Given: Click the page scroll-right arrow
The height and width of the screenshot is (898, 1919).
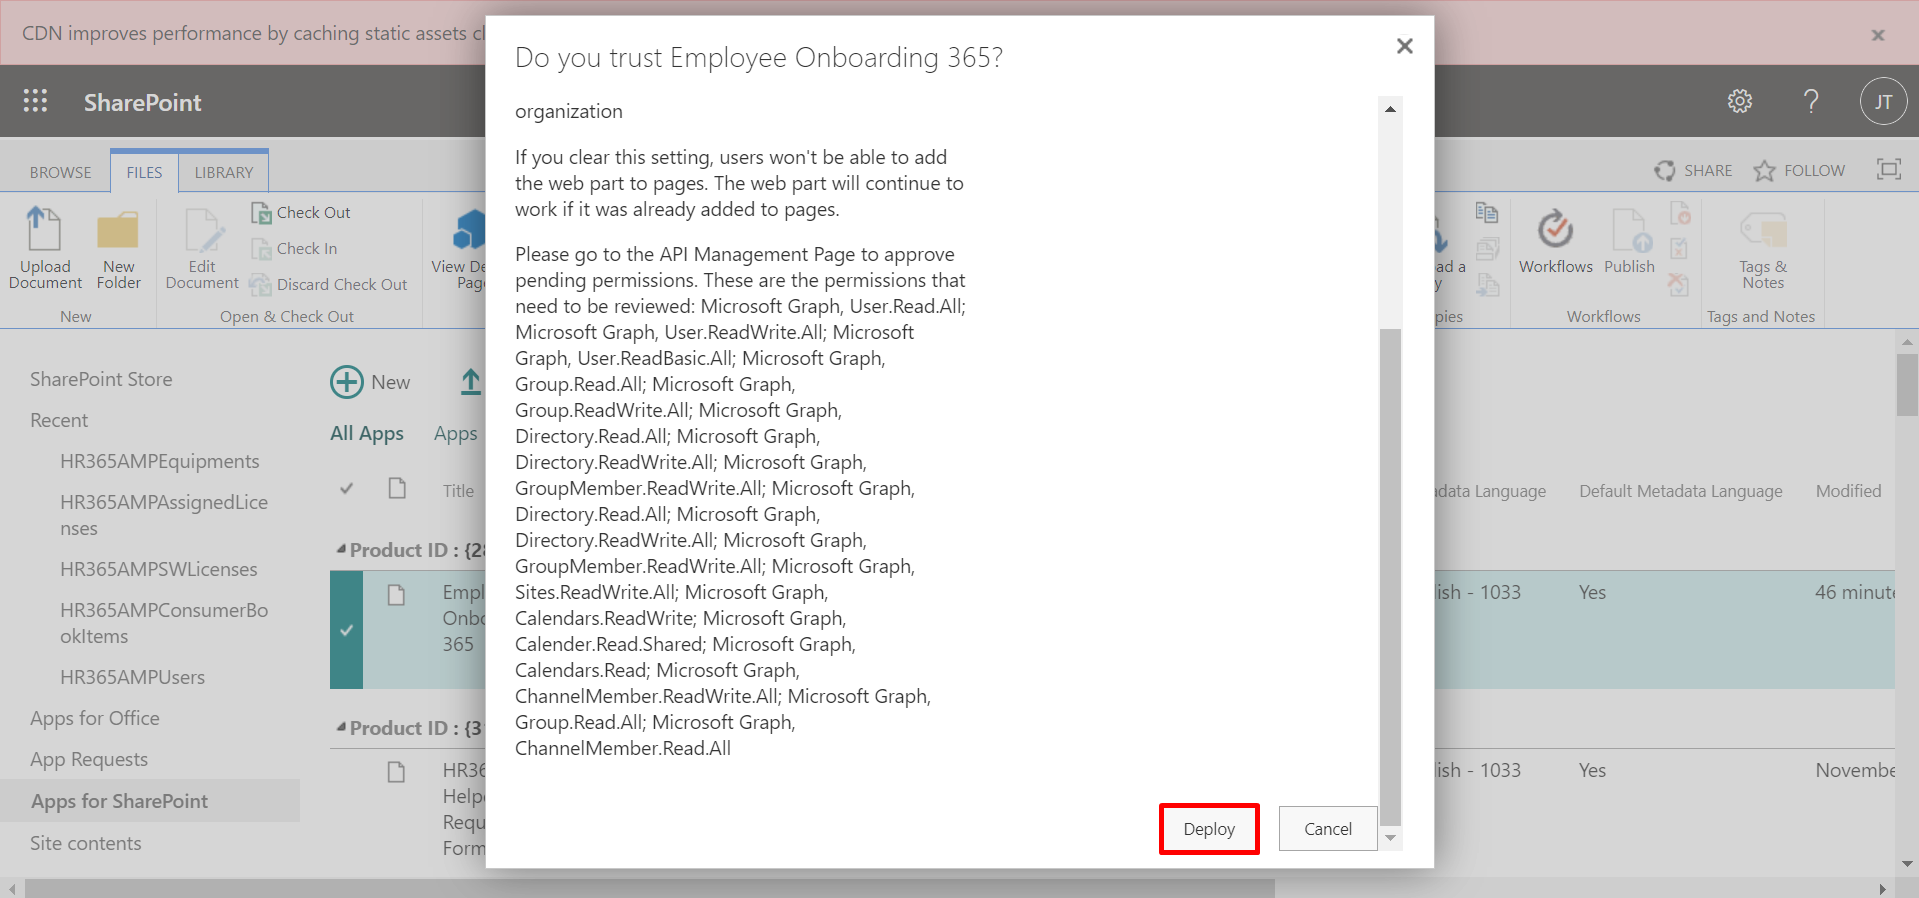Looking at the screenshot, I should [1882, 889].
